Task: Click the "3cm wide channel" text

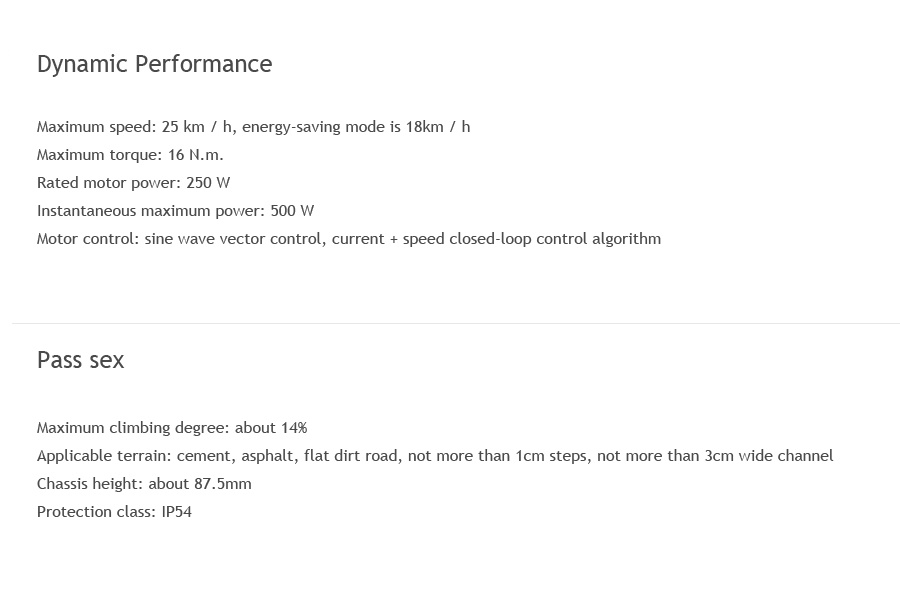Action: pyautogui.click(x=768, y=456)
